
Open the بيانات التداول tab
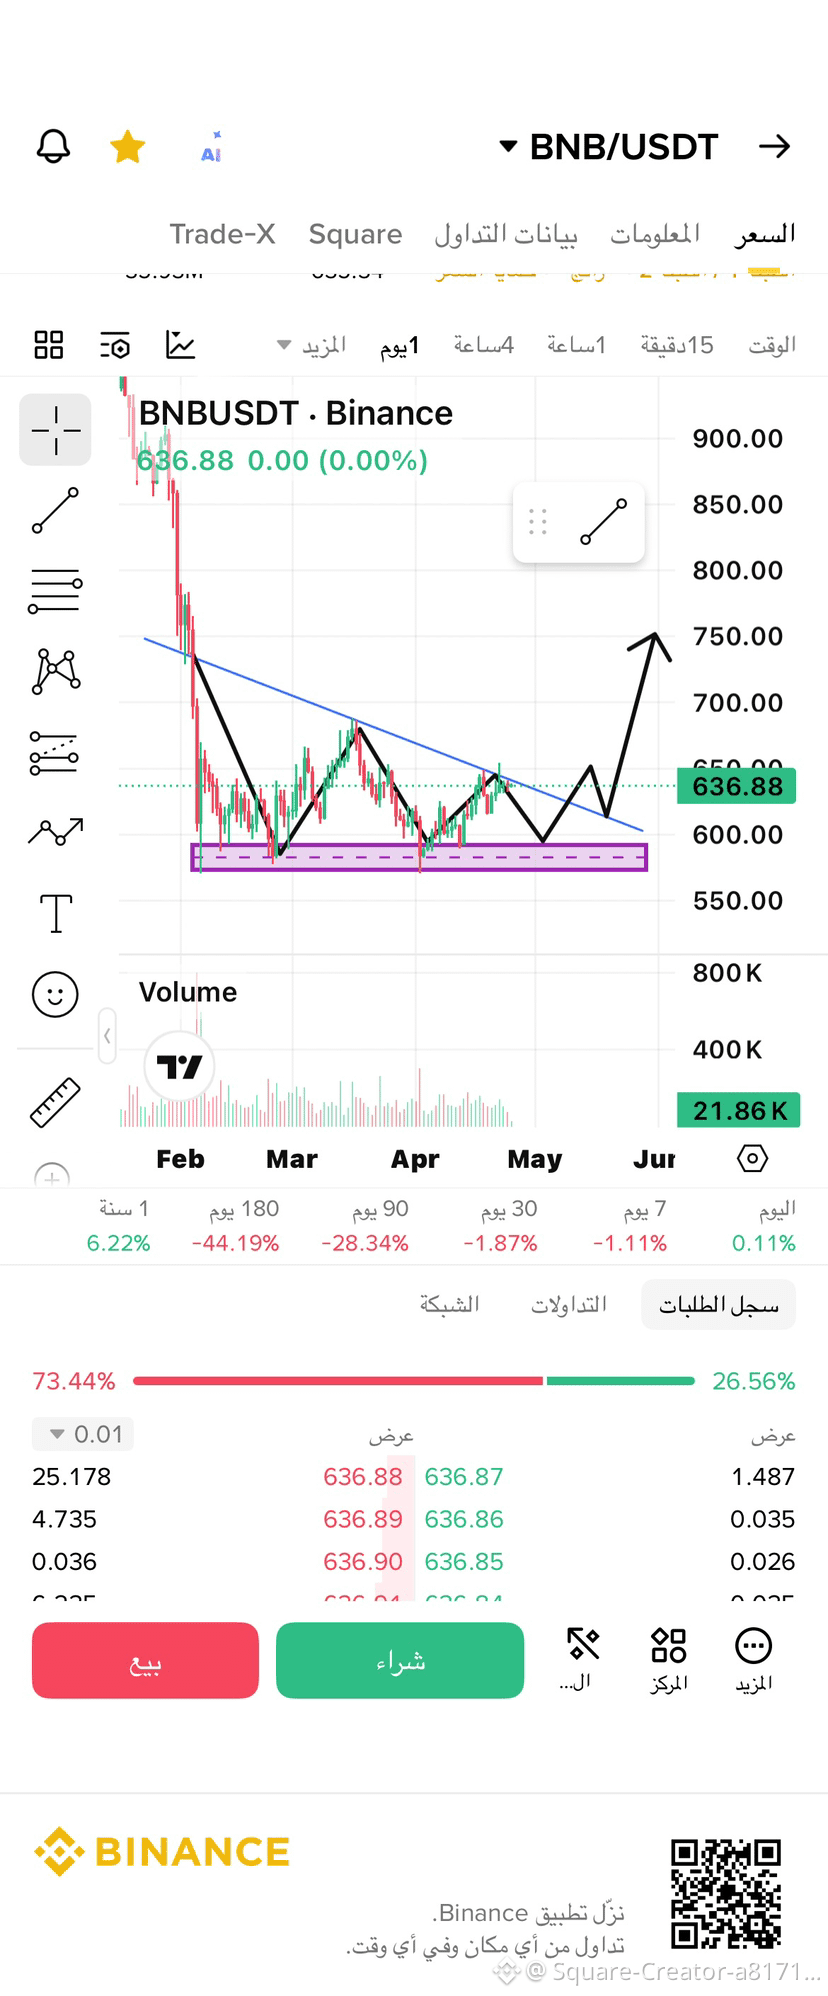[505, 234]
